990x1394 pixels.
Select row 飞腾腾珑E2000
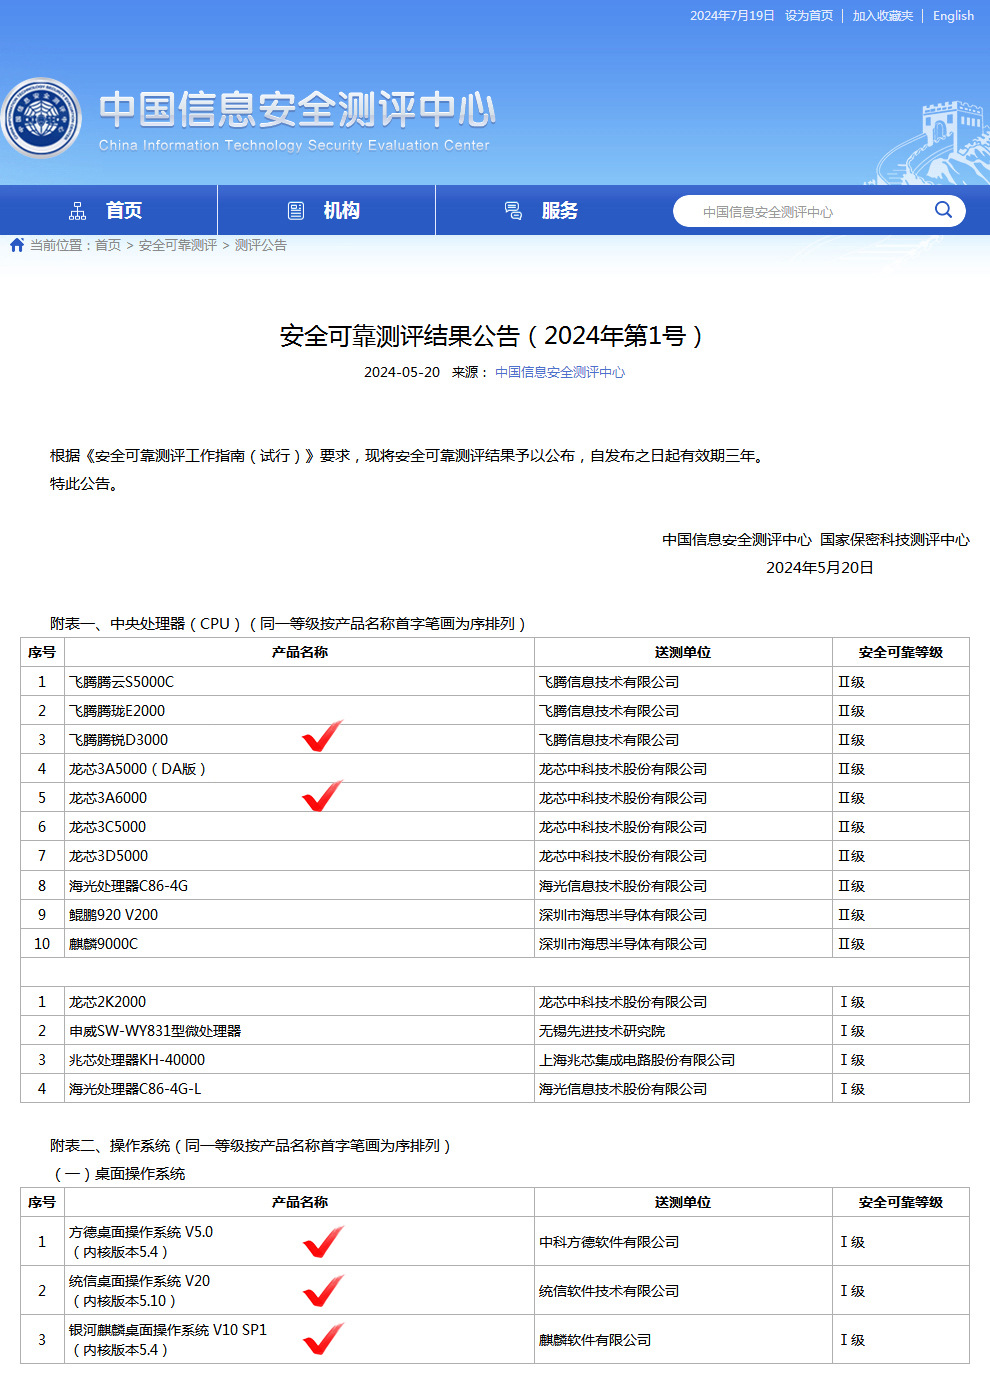[494, 711]
